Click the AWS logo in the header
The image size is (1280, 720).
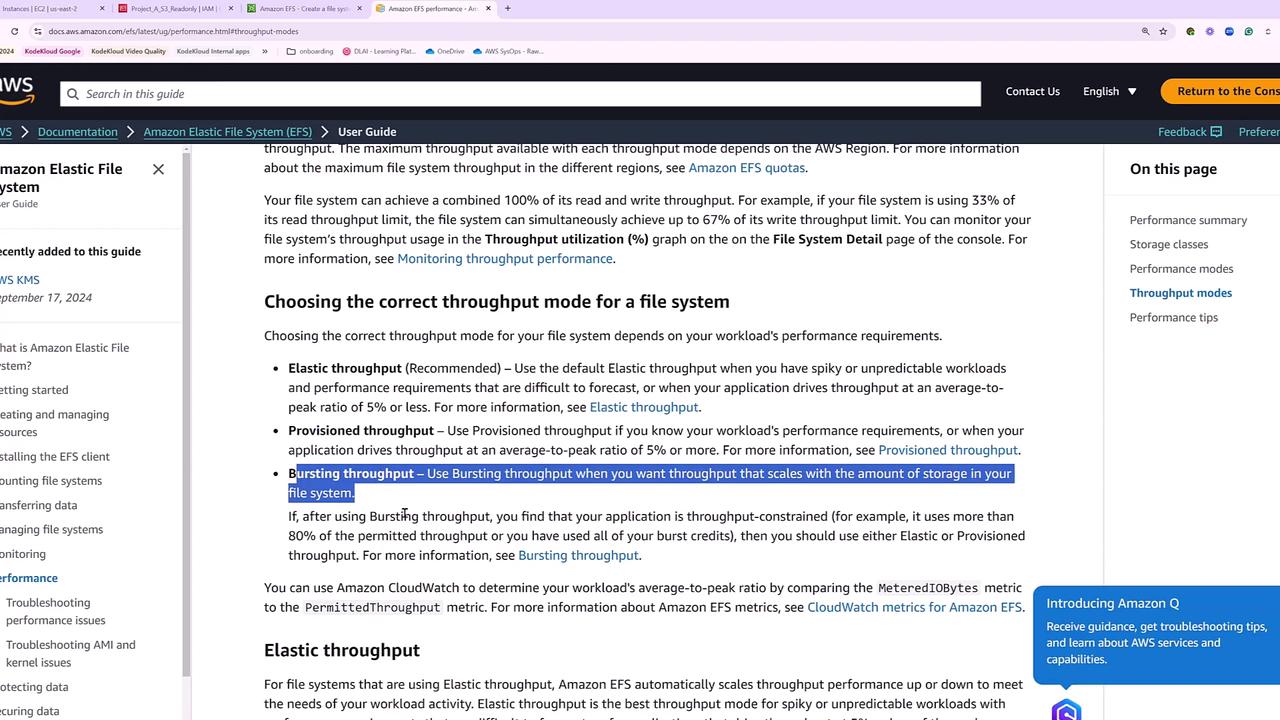17,91
